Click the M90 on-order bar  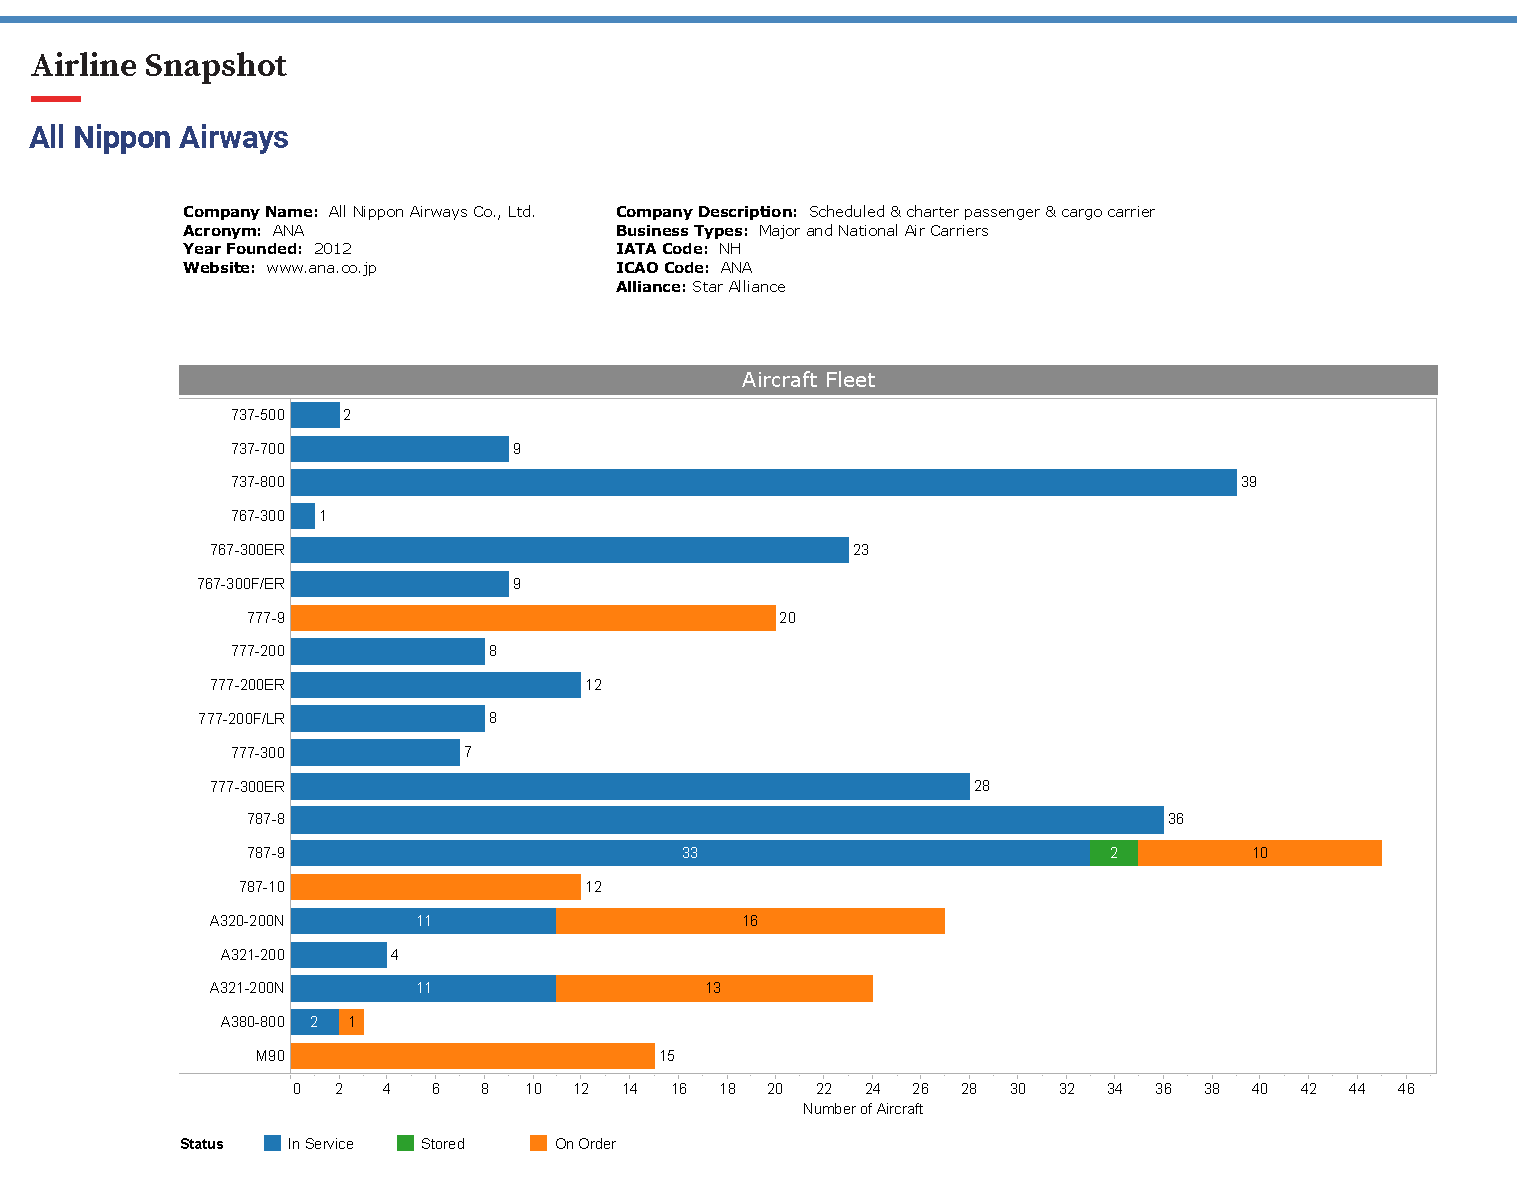(x=472, y=1056)
